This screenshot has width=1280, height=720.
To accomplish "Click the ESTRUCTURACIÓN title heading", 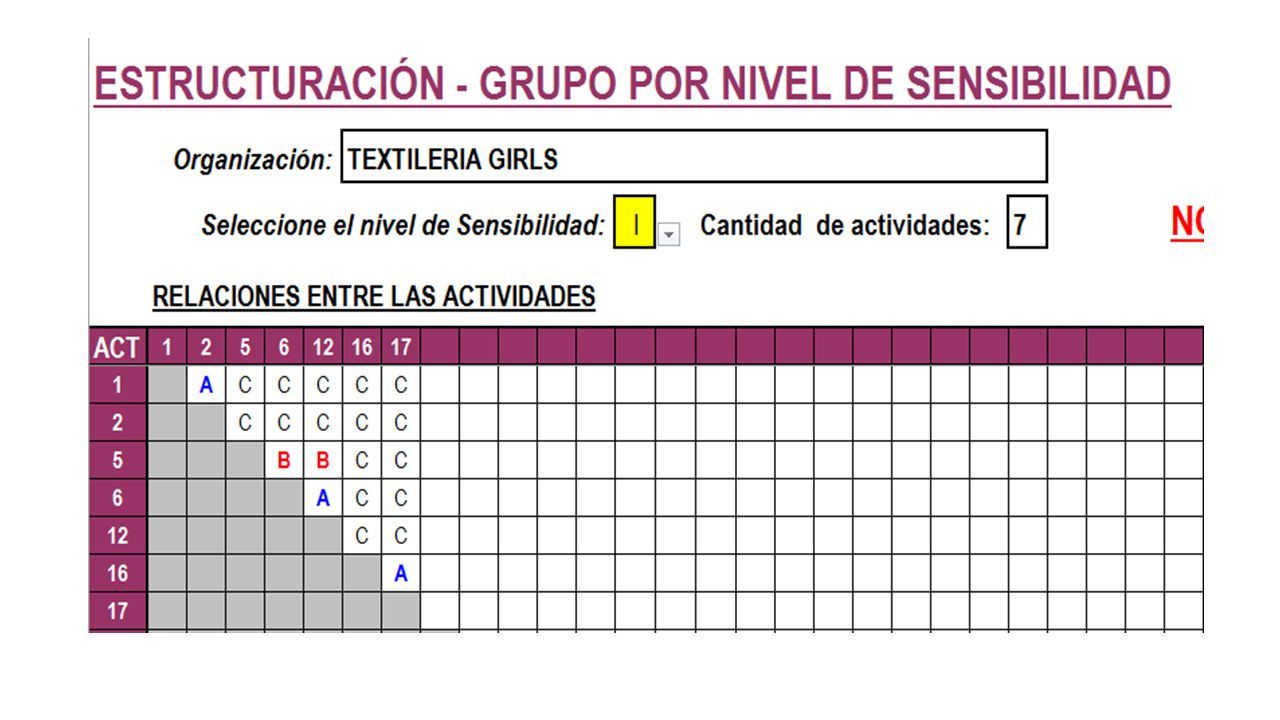I will pos(632,84).
